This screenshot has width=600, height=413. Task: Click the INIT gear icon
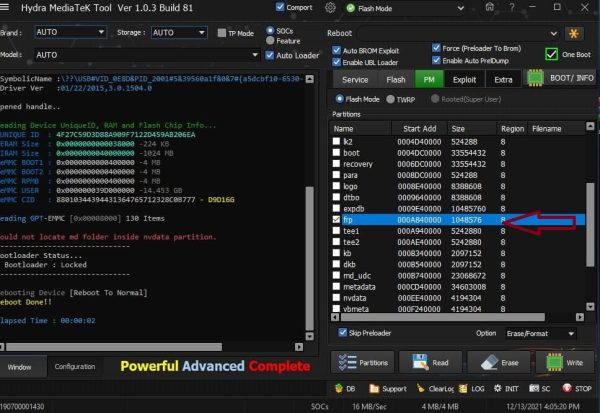pos(497,389)
